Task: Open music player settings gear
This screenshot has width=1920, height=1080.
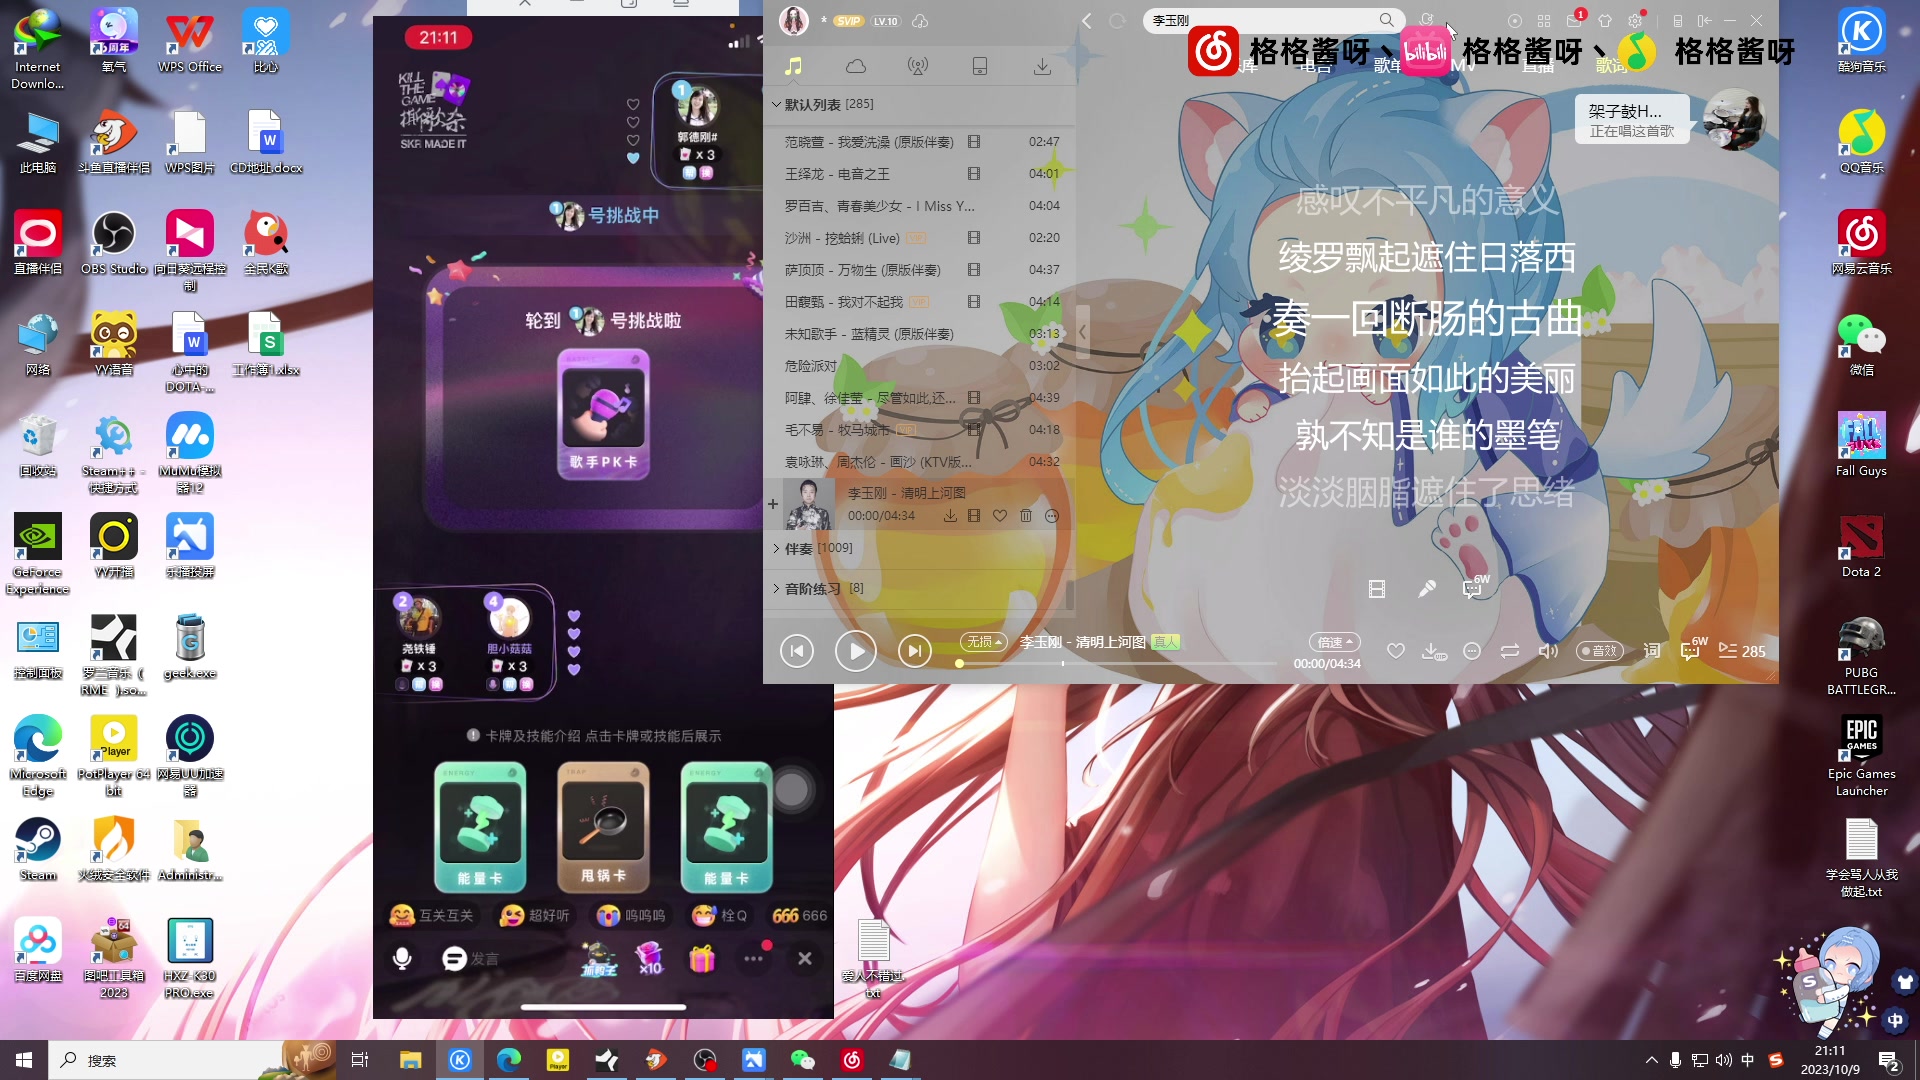Action: (x=1635, y=20)
